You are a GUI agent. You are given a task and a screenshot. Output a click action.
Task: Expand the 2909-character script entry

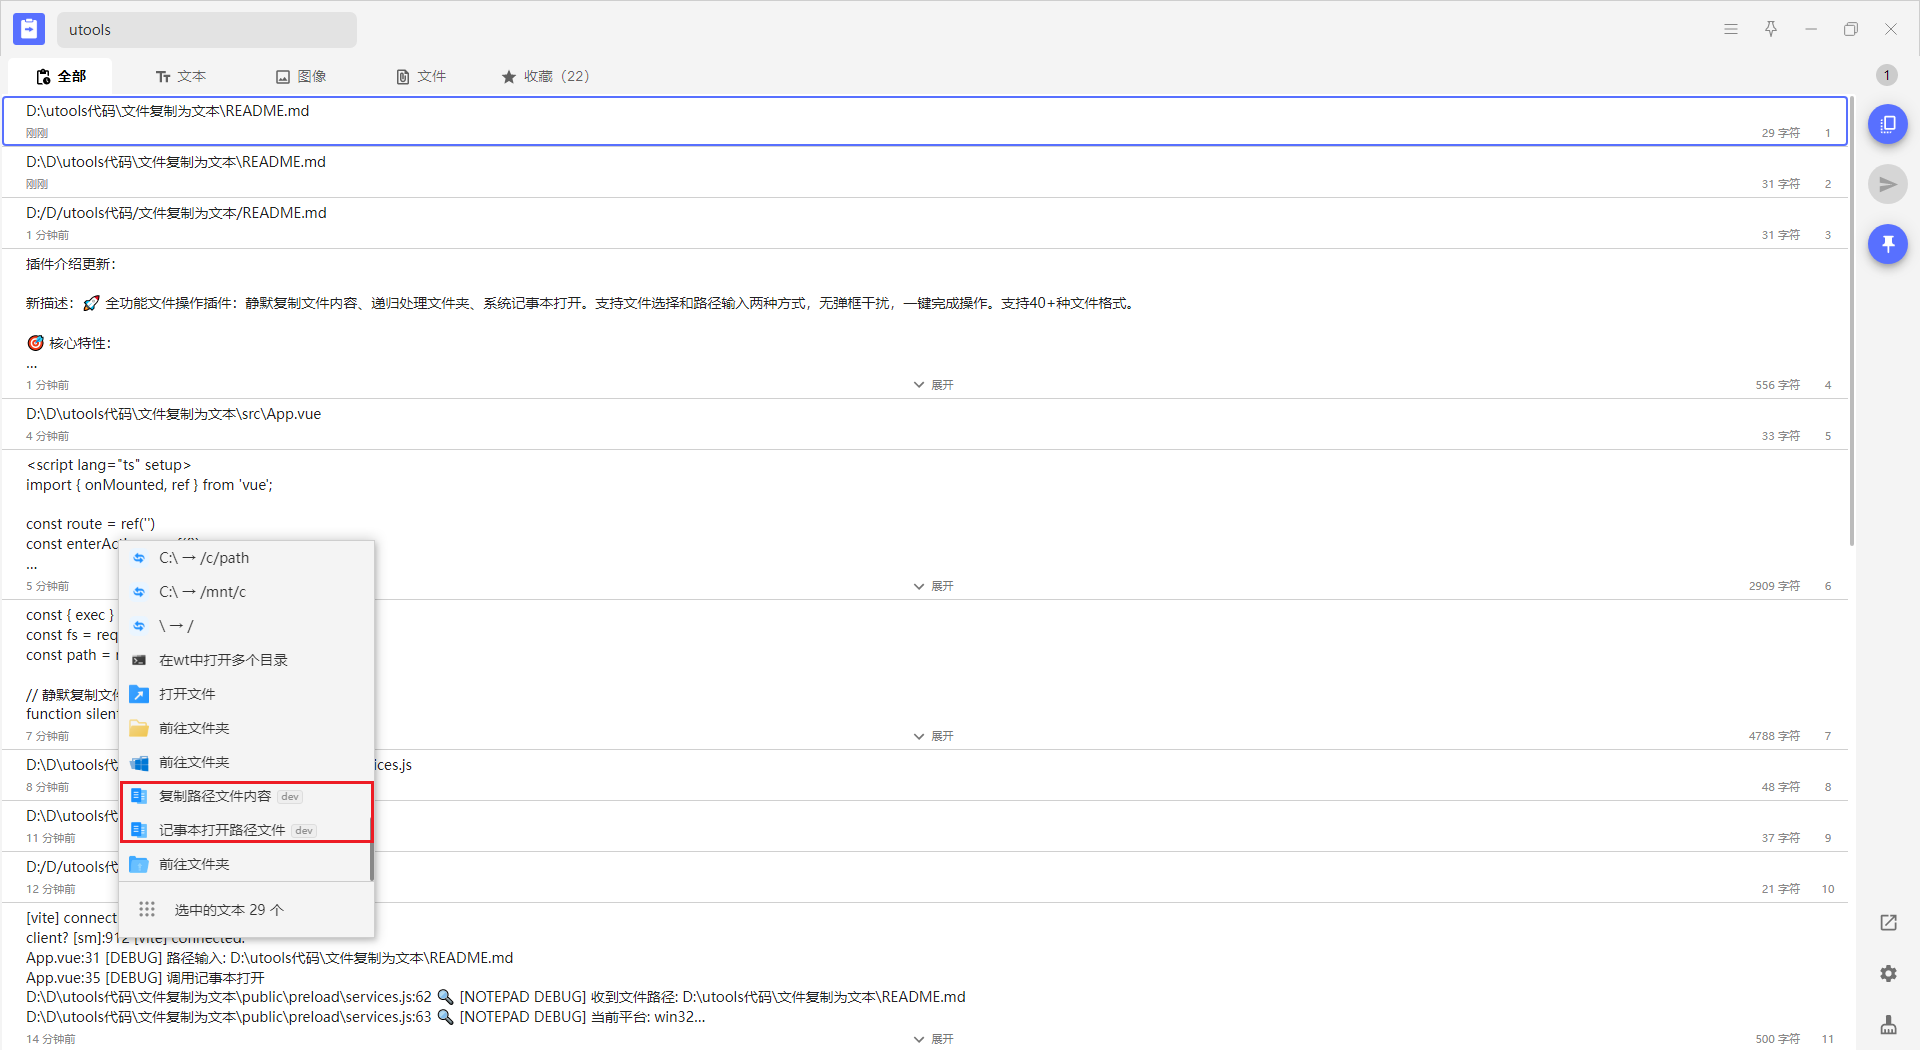(x=933, y=586)
